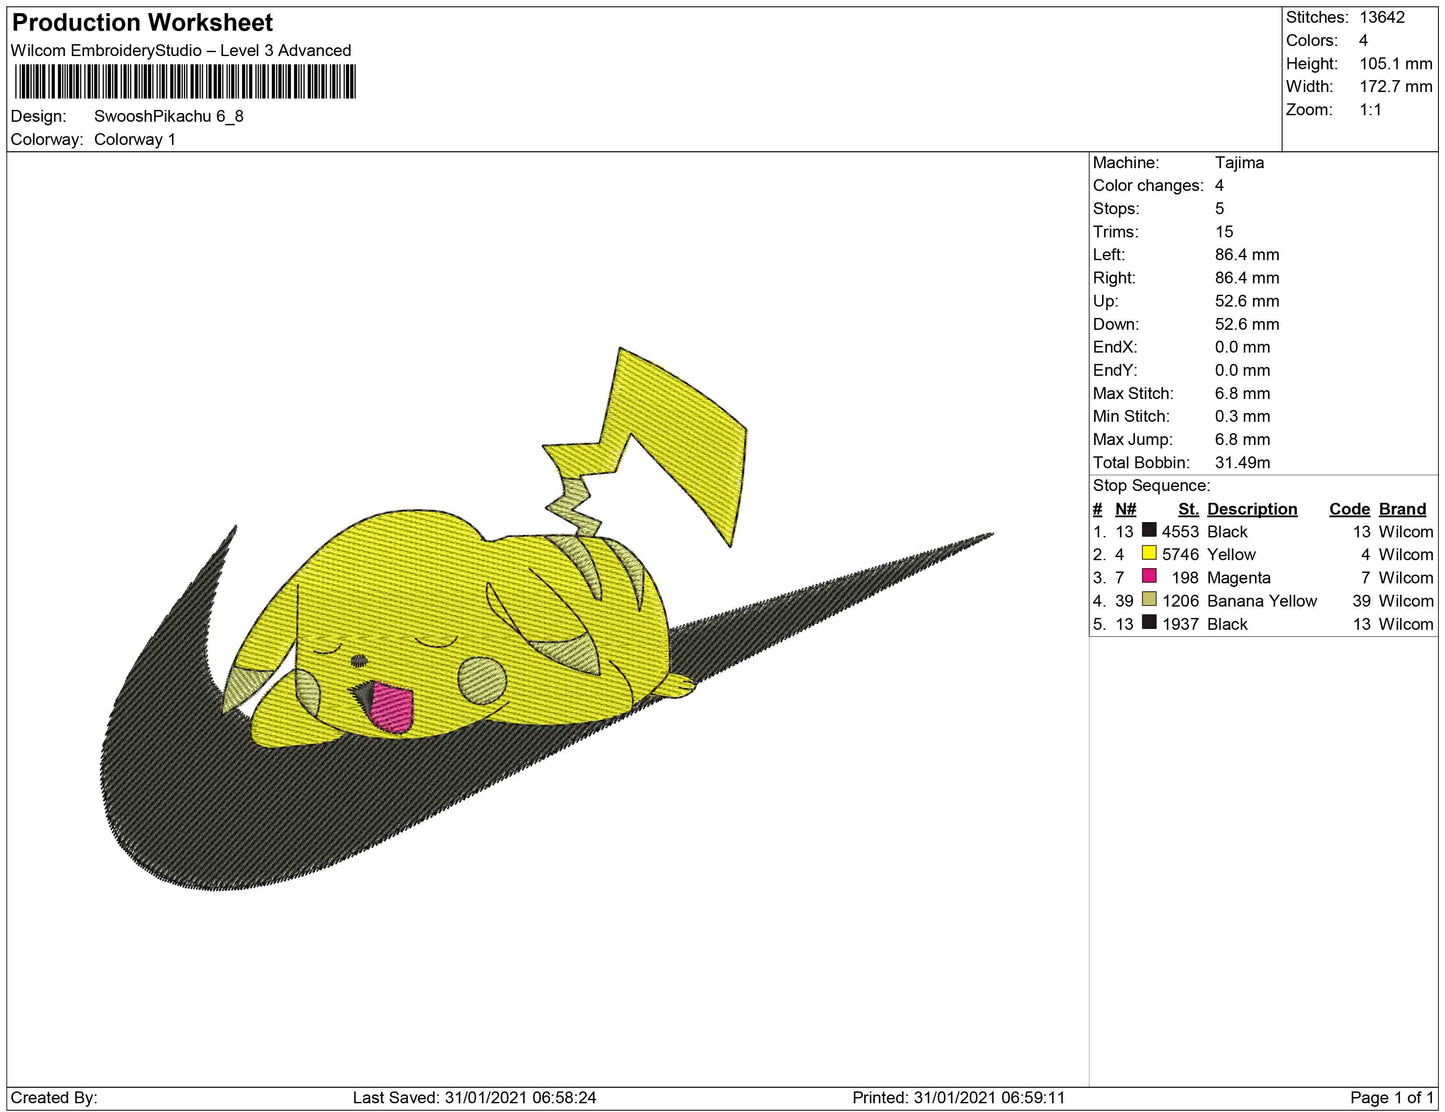Click thread number '1937' in stop 5

click(1180, 624)
